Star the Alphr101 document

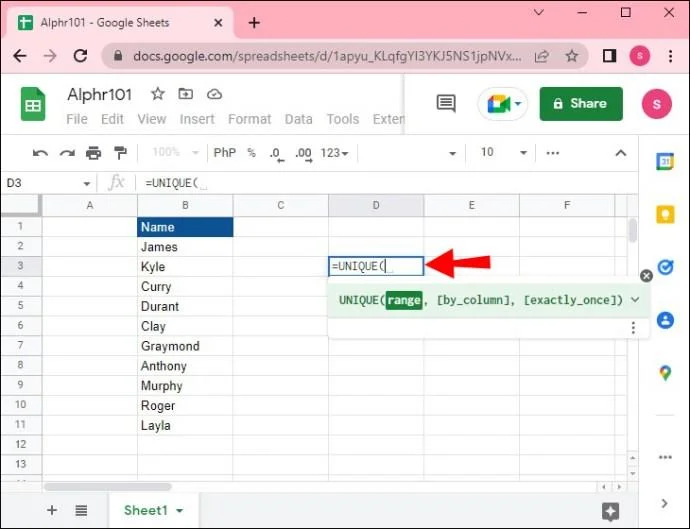(158, 94)
